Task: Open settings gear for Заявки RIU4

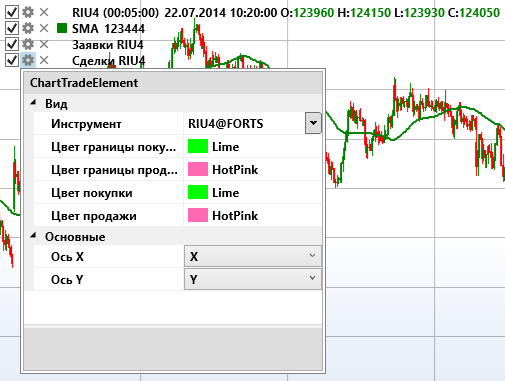Action: pos(28,44)
